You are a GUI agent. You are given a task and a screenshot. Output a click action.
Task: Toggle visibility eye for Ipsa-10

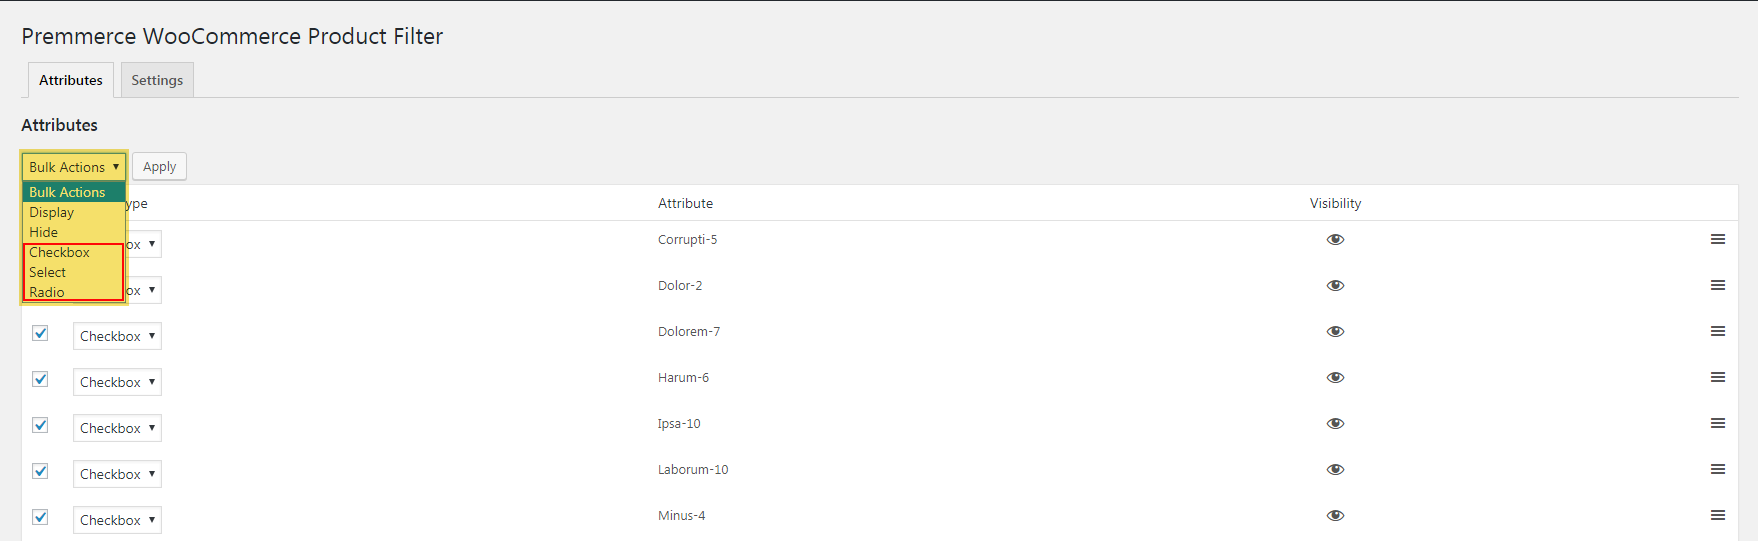[1335, 424]
